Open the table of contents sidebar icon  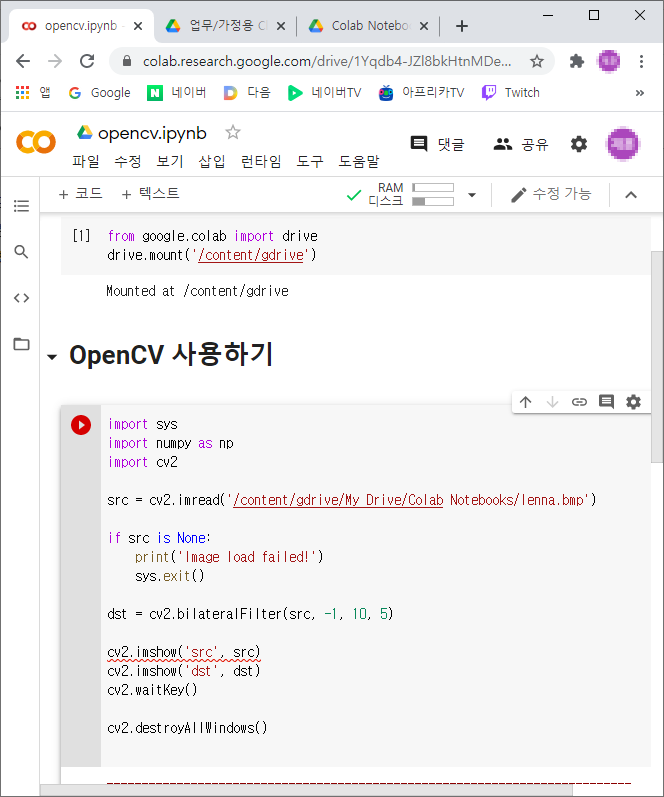(21, 206)
